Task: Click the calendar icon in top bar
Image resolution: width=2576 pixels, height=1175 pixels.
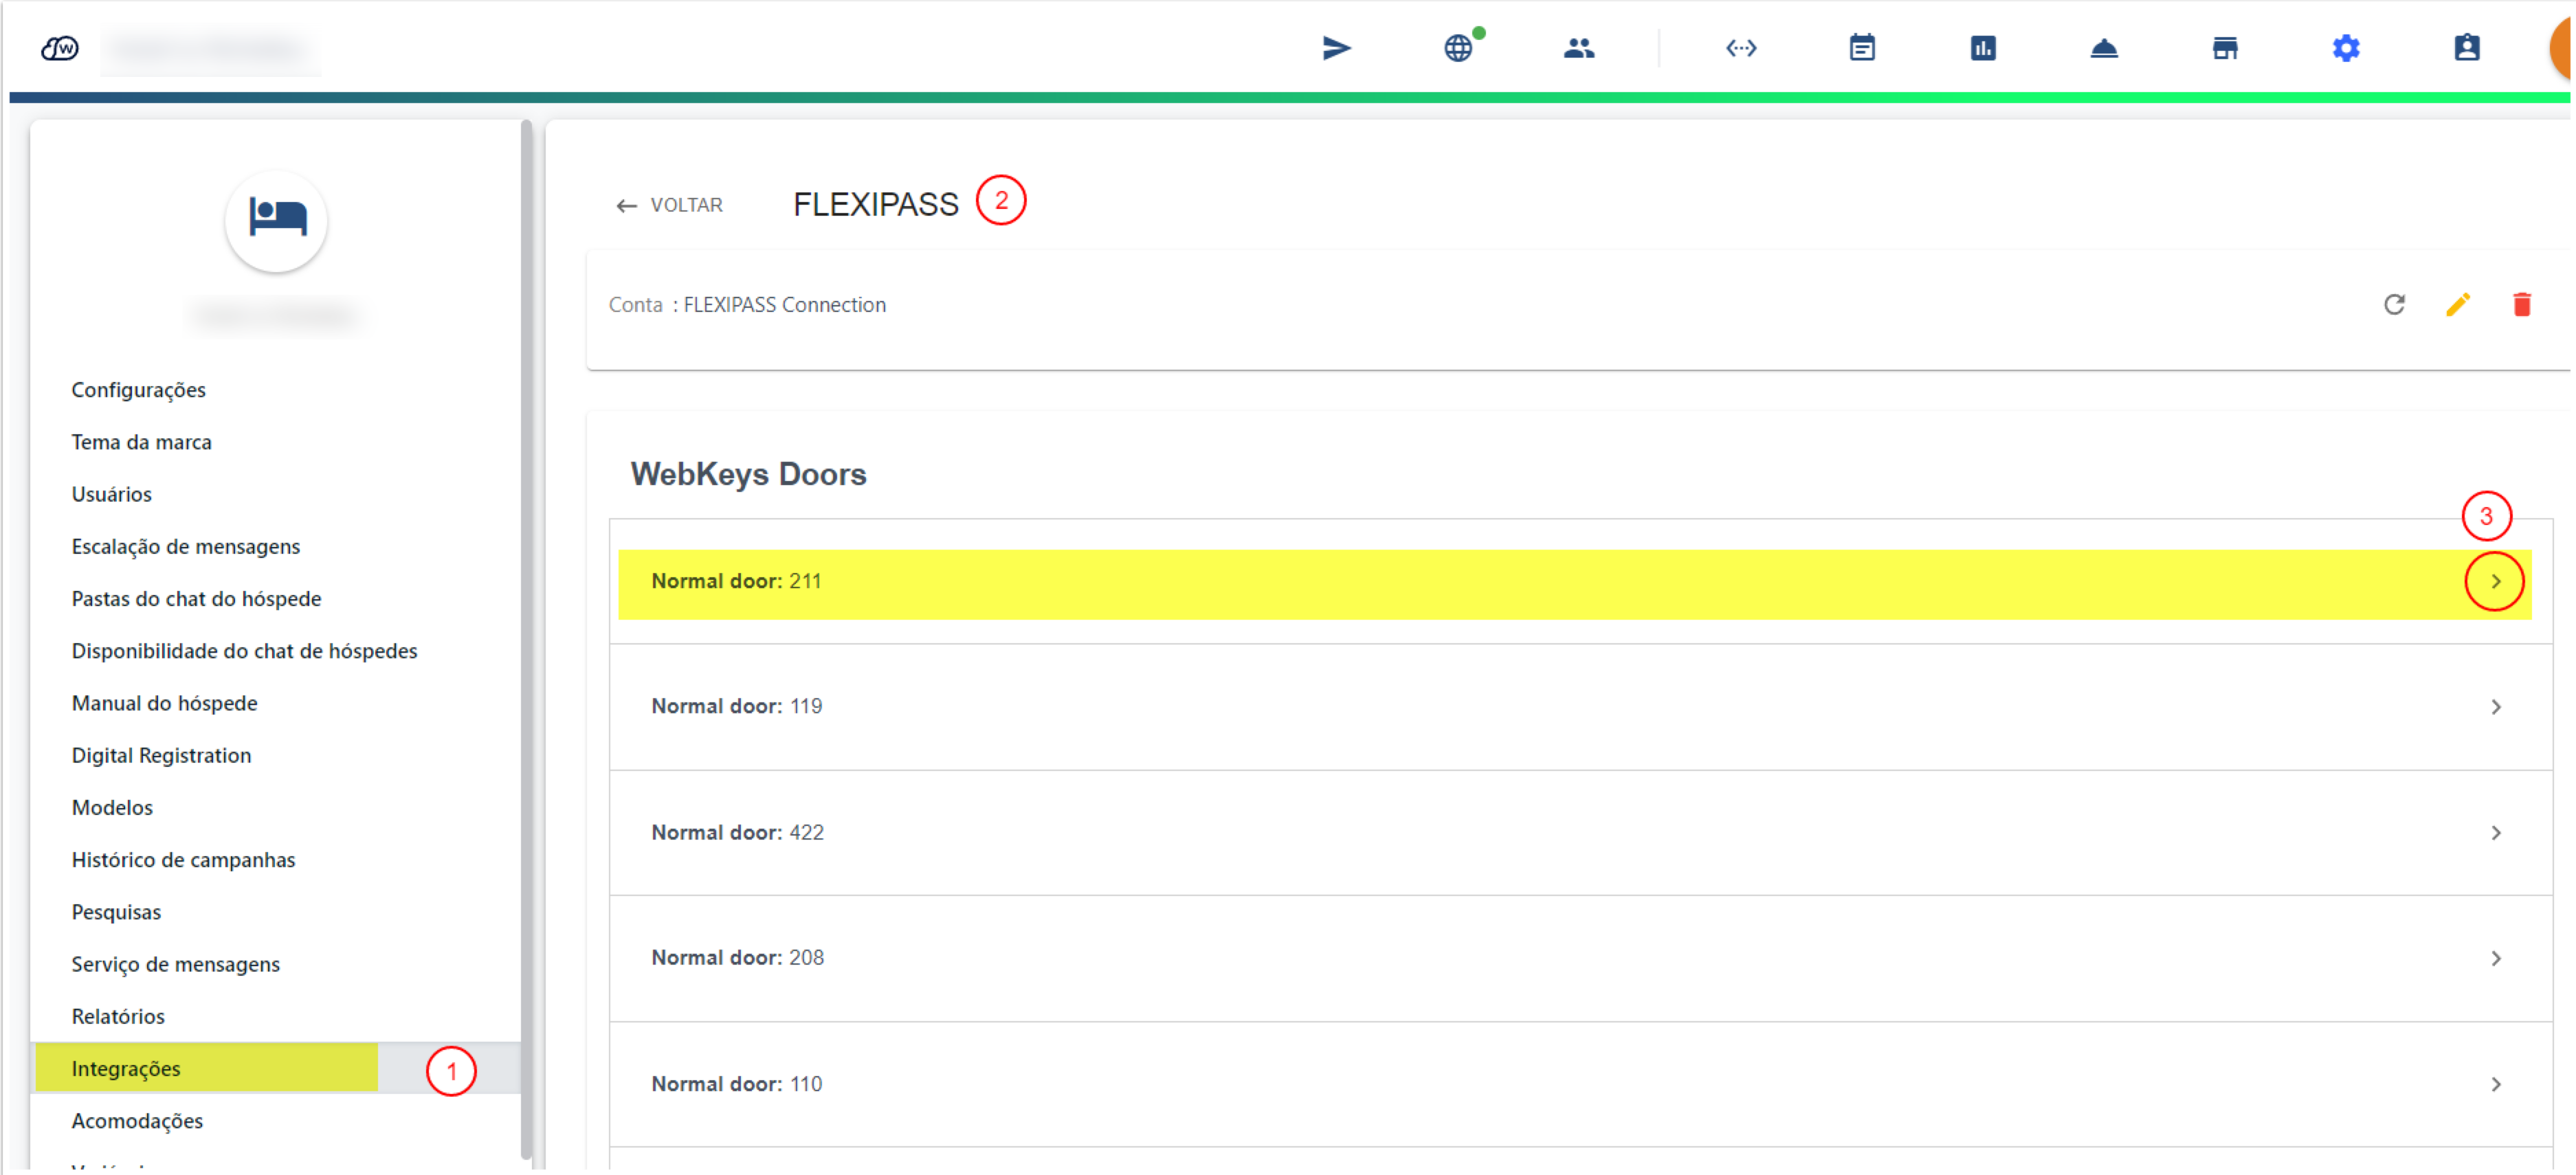Action: pos(1862,48)
